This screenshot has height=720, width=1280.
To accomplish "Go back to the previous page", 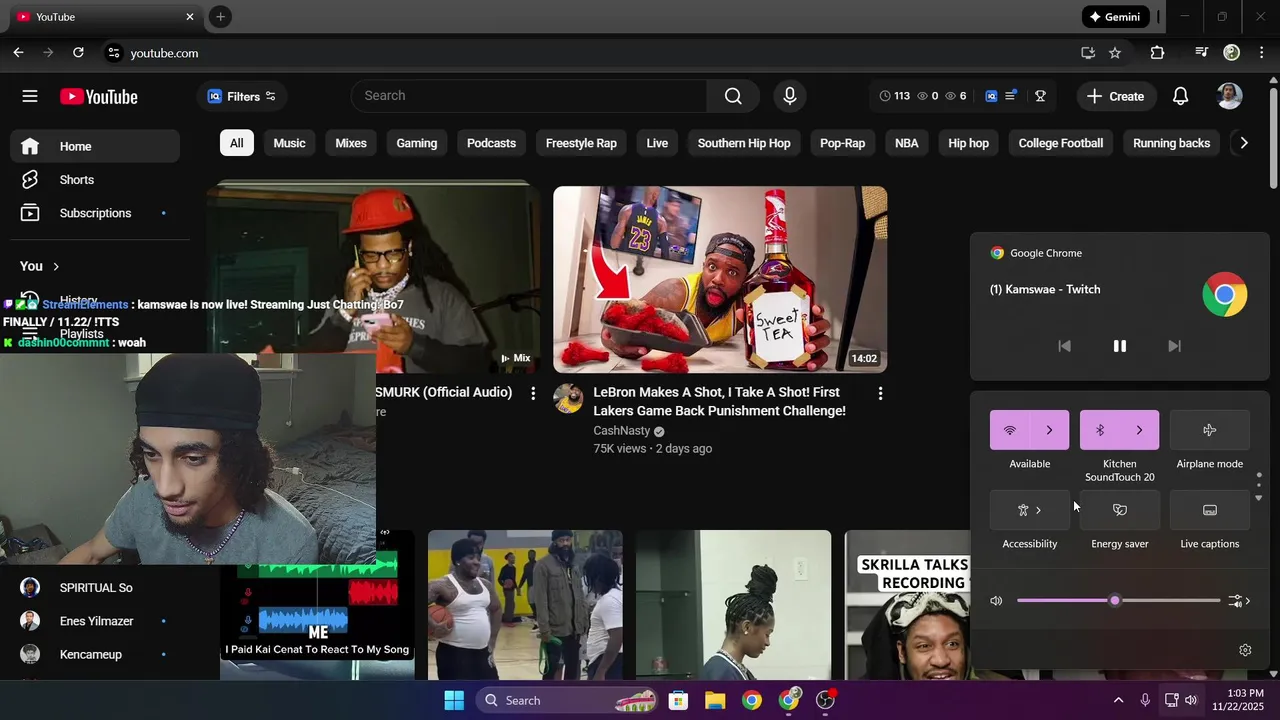I will point(18,53).
